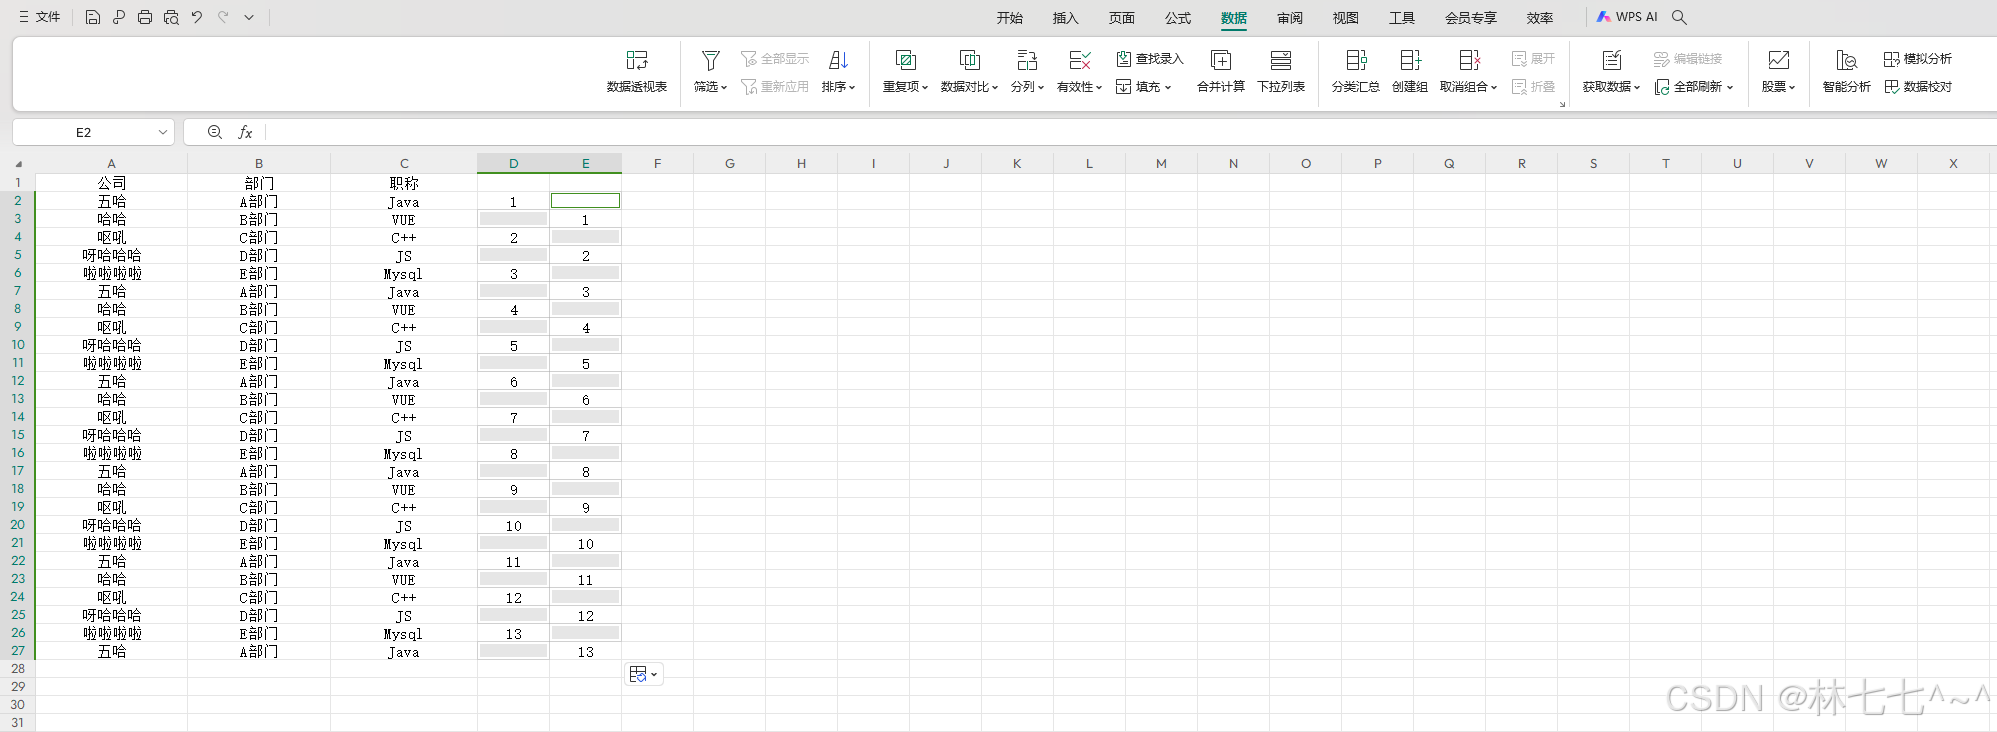The width and height of the screenshot is (1997, 732).
Task: Open the 有效性 dropdown
Action: click(1079, 87)
